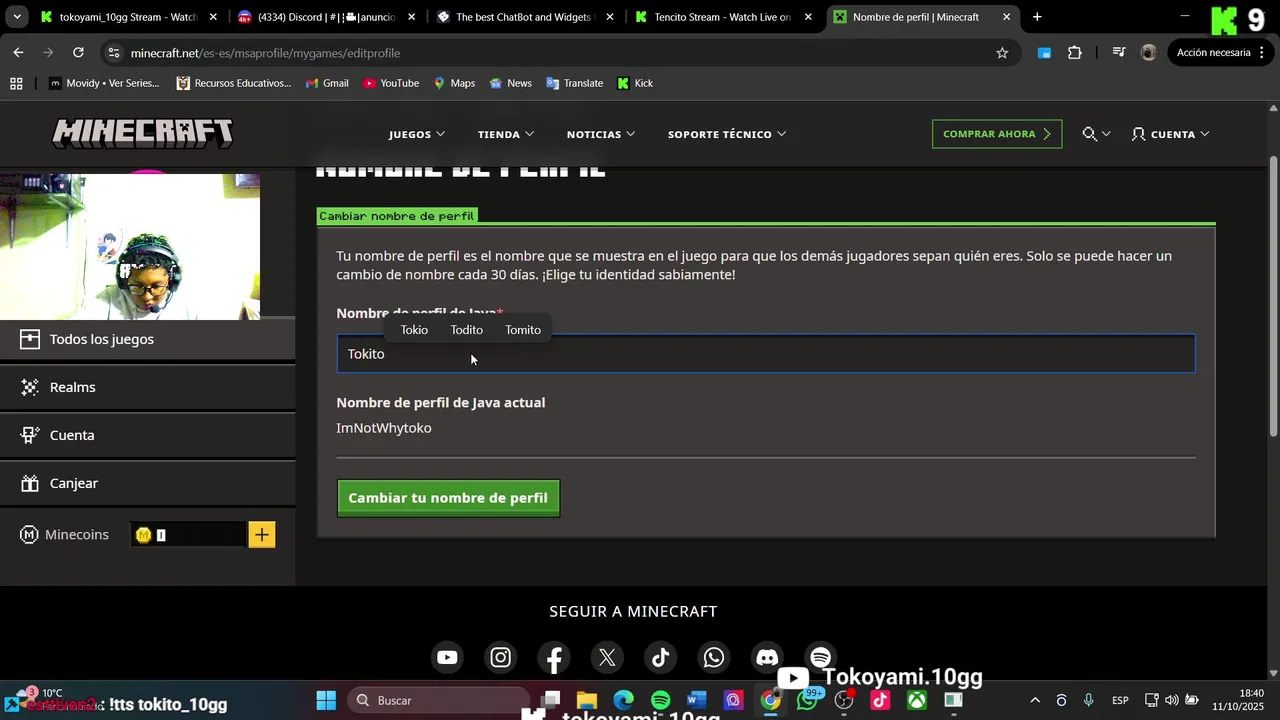Reload the page
Screen dimensions: 1280x720
pyautogui.click(x=78, y=53)
